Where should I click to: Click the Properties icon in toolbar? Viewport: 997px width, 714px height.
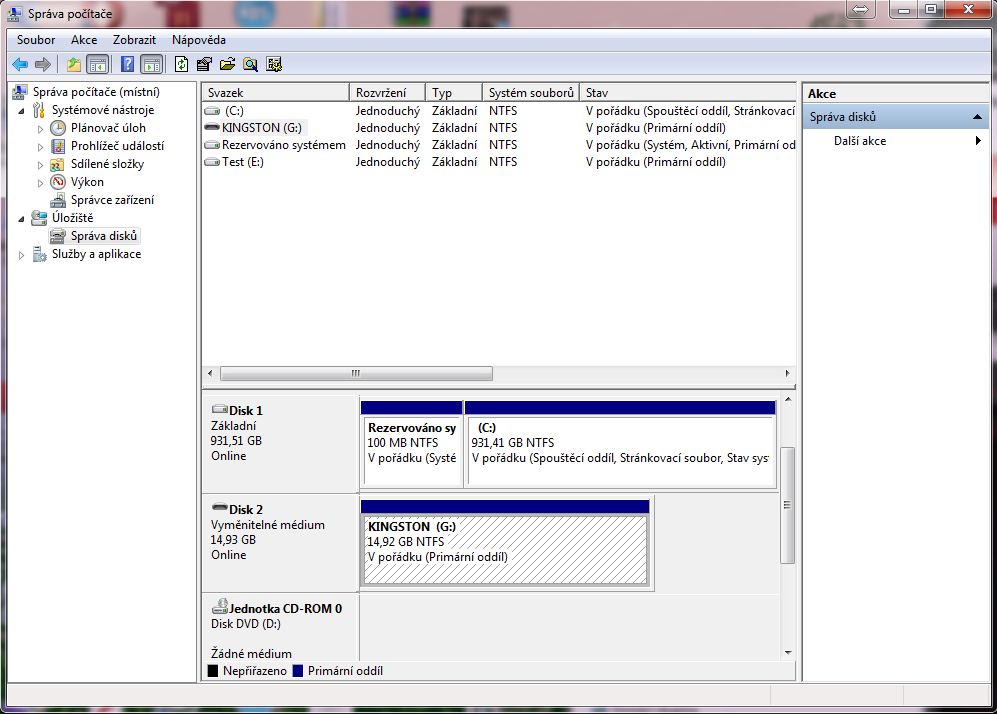(204, 64)
